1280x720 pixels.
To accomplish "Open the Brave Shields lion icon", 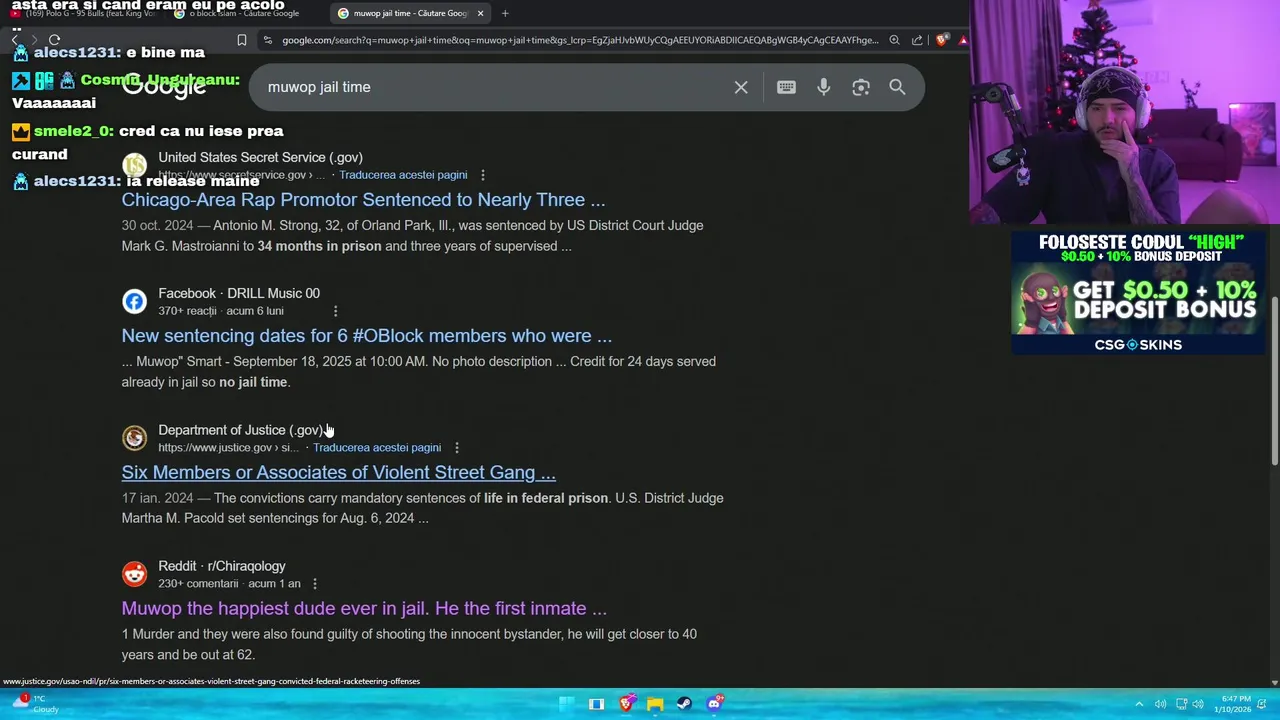I will point(941,40).
